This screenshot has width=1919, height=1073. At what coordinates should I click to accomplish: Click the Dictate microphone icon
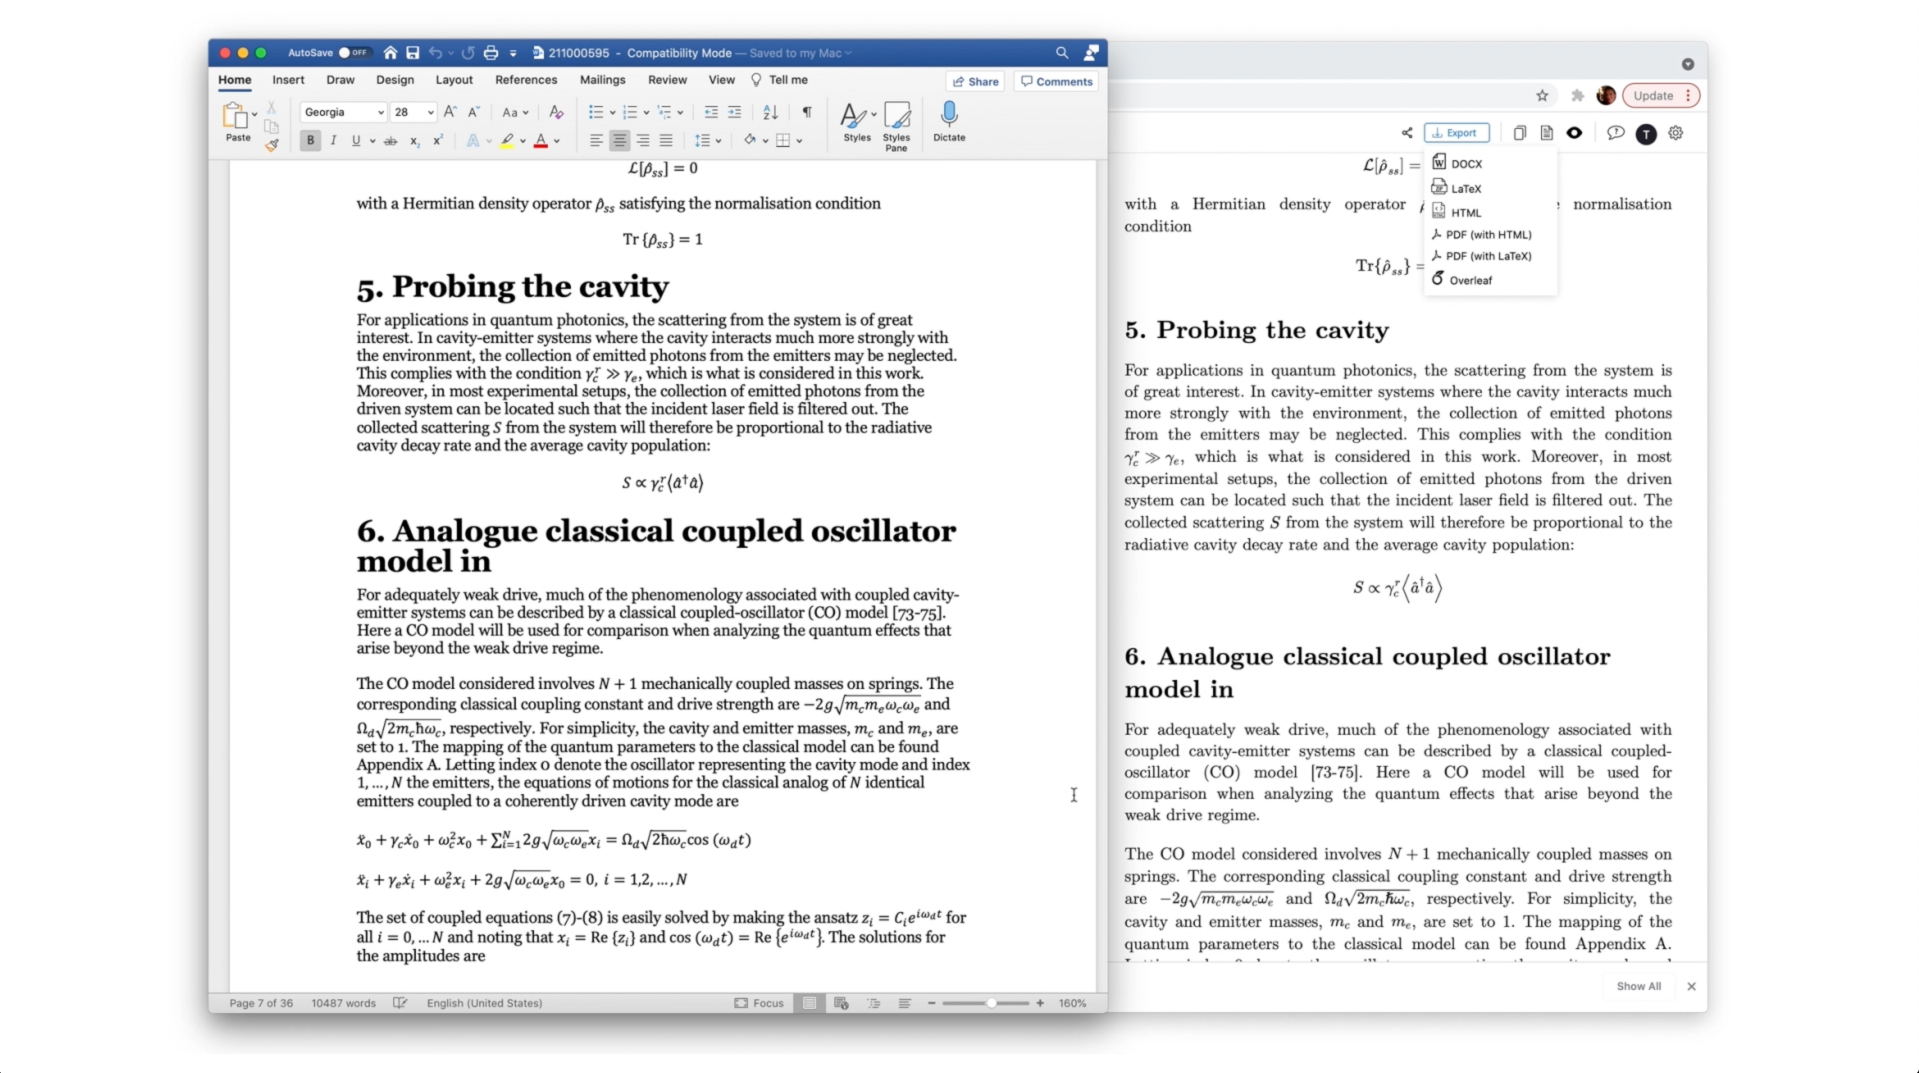[x=948, y=114]
